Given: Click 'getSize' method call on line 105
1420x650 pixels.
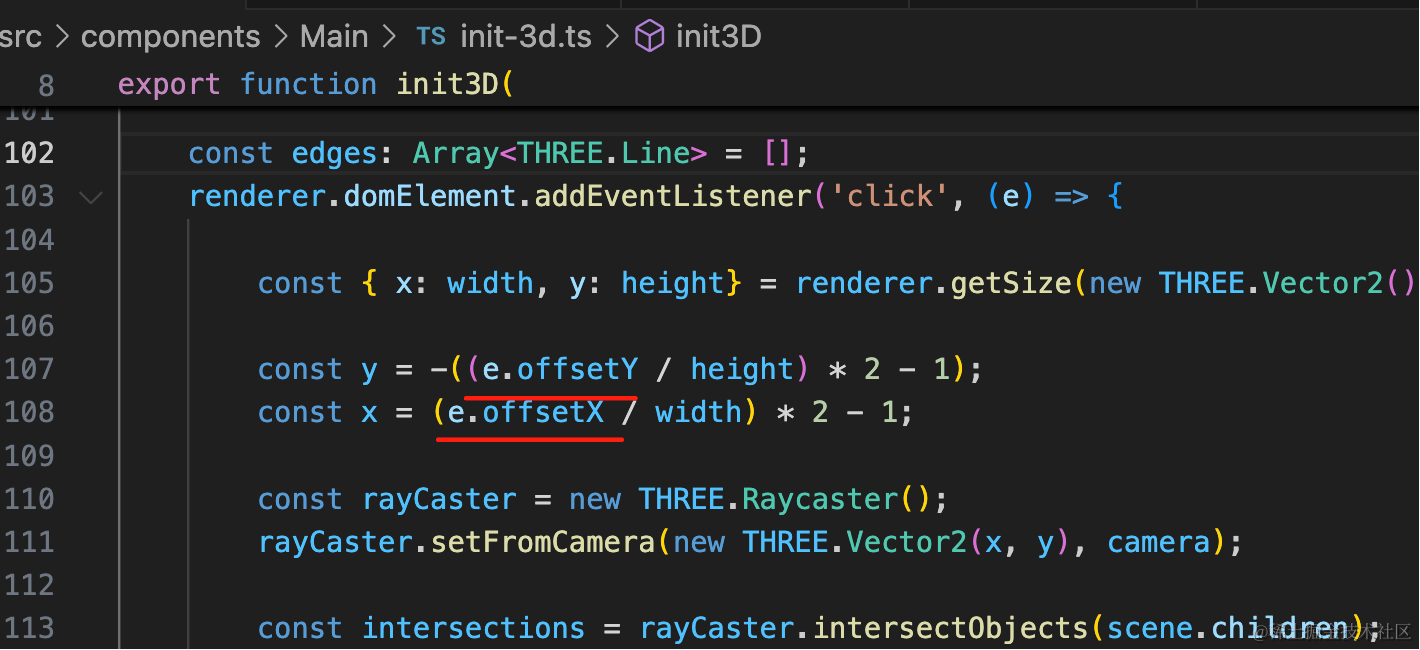Looking at the screenshot, I should click(x=1010, y=283).
